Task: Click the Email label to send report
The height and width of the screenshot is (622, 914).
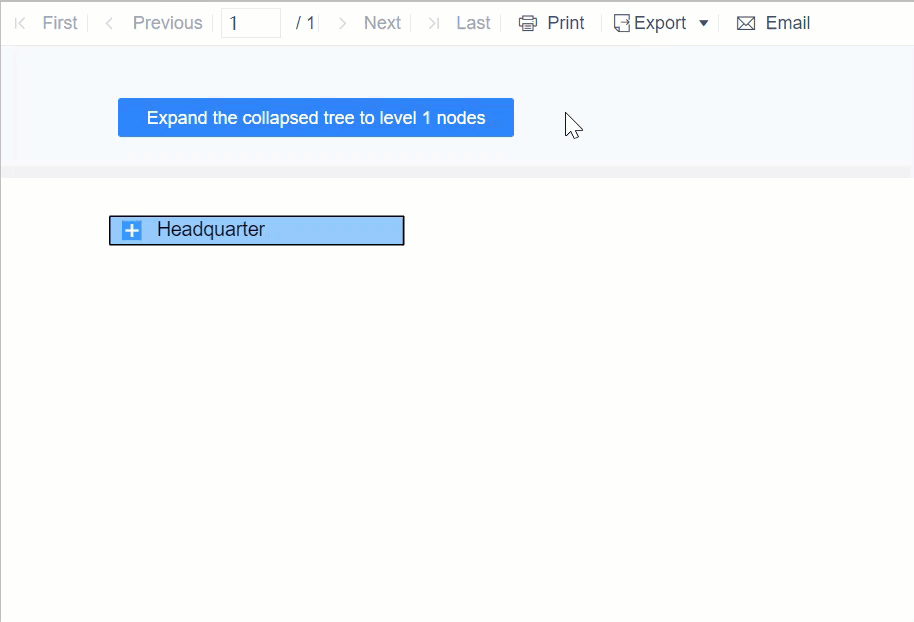Action: [788, 22]
